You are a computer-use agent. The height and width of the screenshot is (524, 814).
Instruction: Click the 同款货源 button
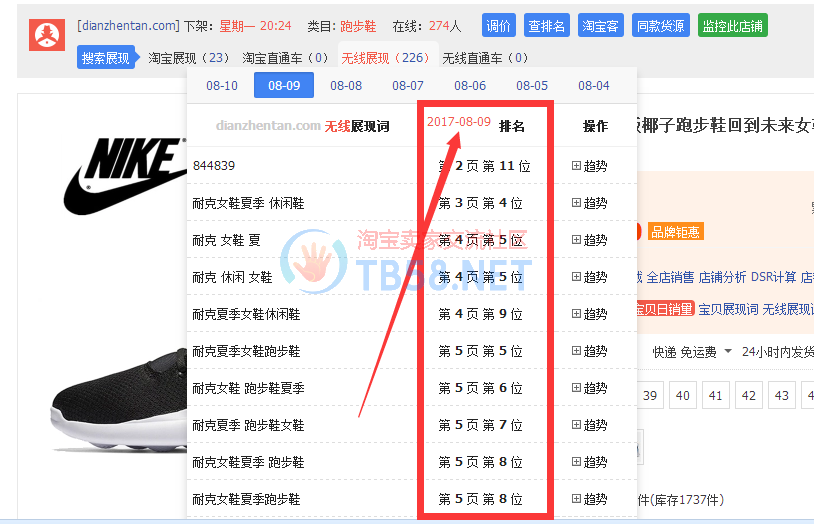[x=660, y=25]
